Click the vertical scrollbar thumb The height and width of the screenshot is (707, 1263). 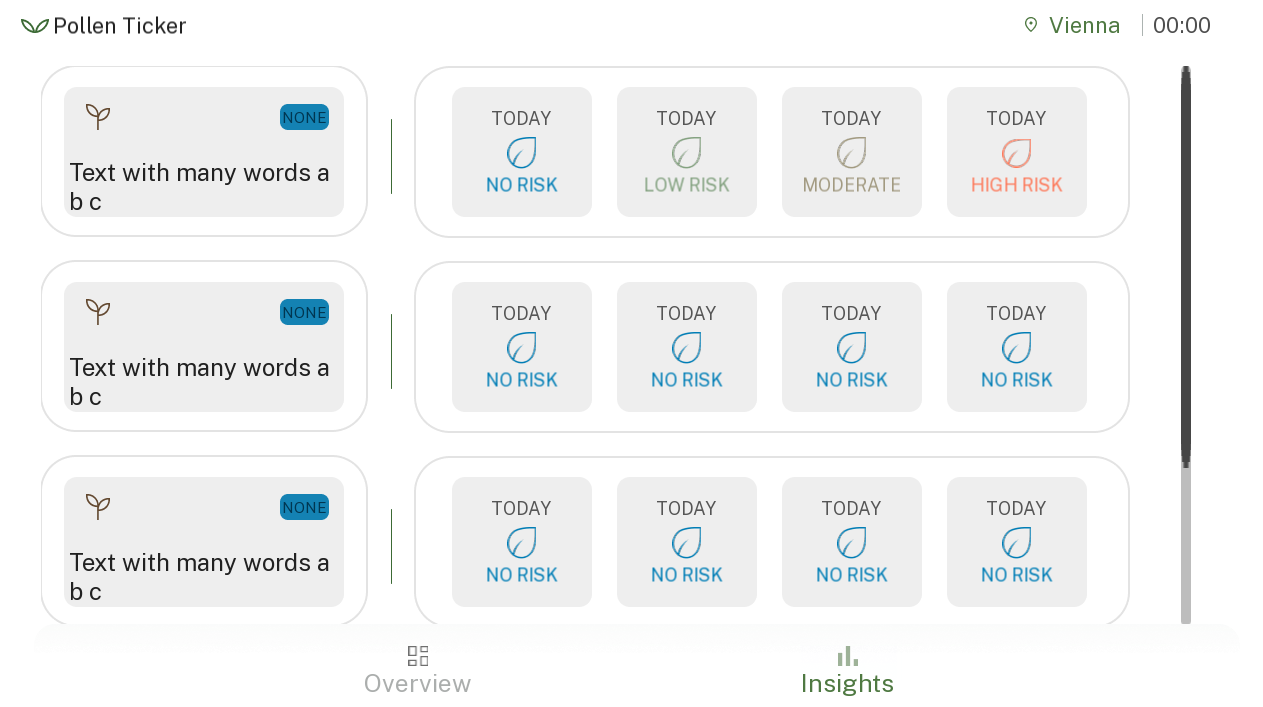[1186, 267]
